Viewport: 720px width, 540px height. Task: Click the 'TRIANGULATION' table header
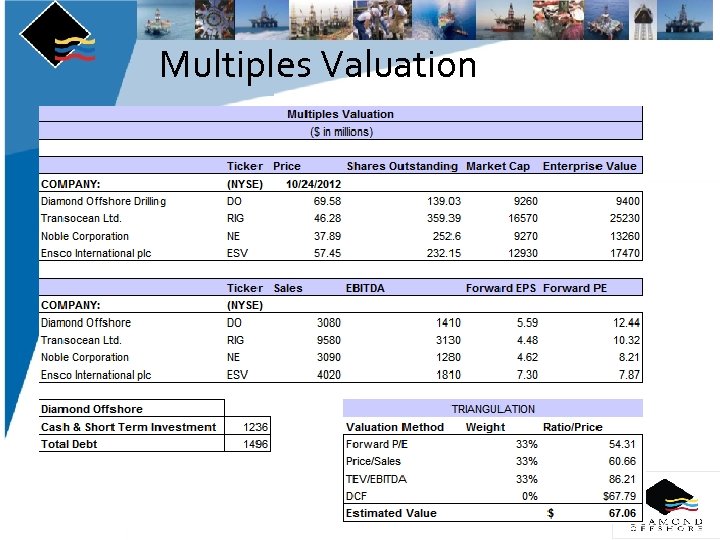pos(493,409)
